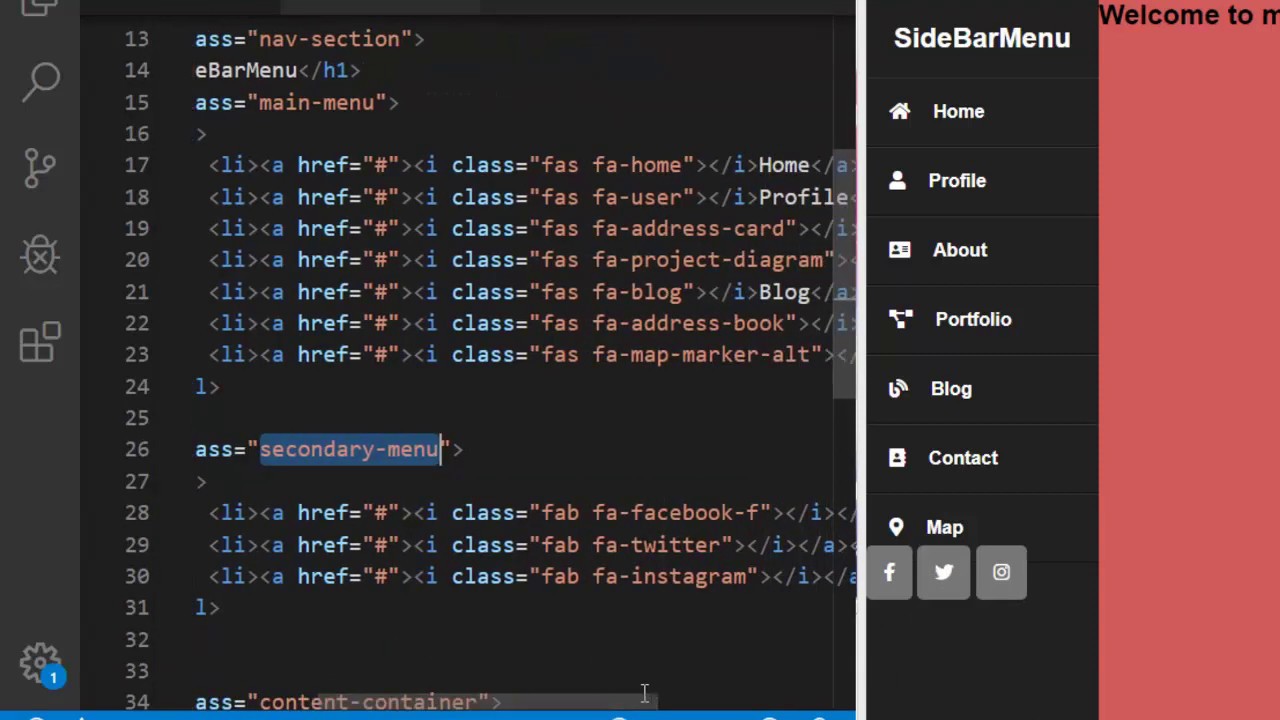The height and width of the screenshot is (720, 1280).
Task: Open the Extensions view
Action: (x=40, y=342)
